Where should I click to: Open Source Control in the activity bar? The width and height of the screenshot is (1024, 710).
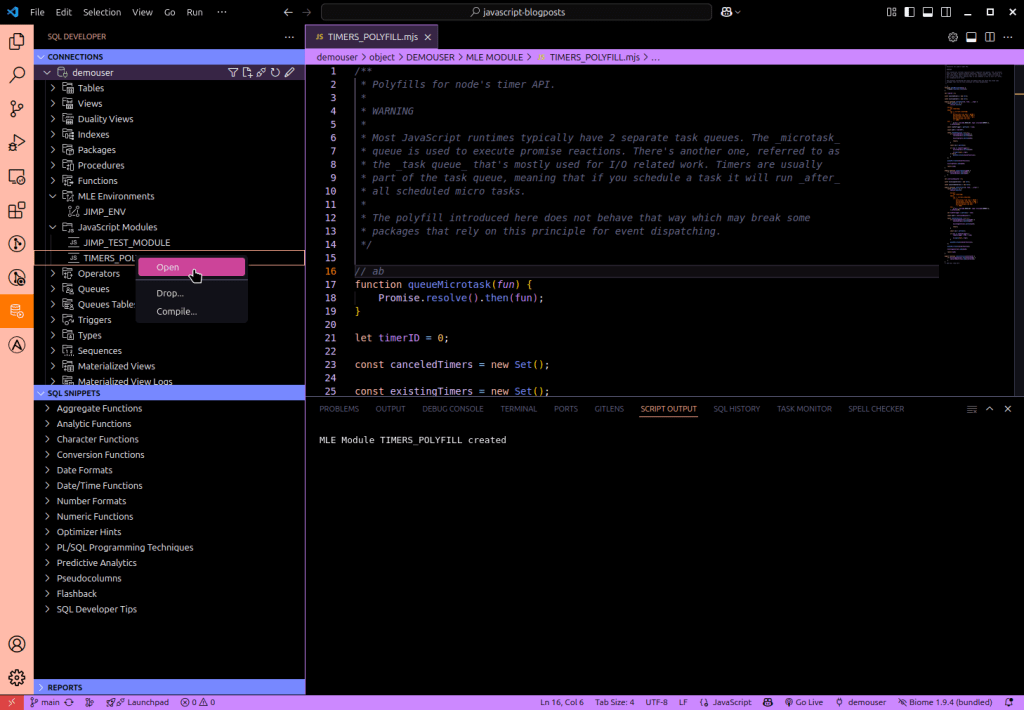pos(17,108)
